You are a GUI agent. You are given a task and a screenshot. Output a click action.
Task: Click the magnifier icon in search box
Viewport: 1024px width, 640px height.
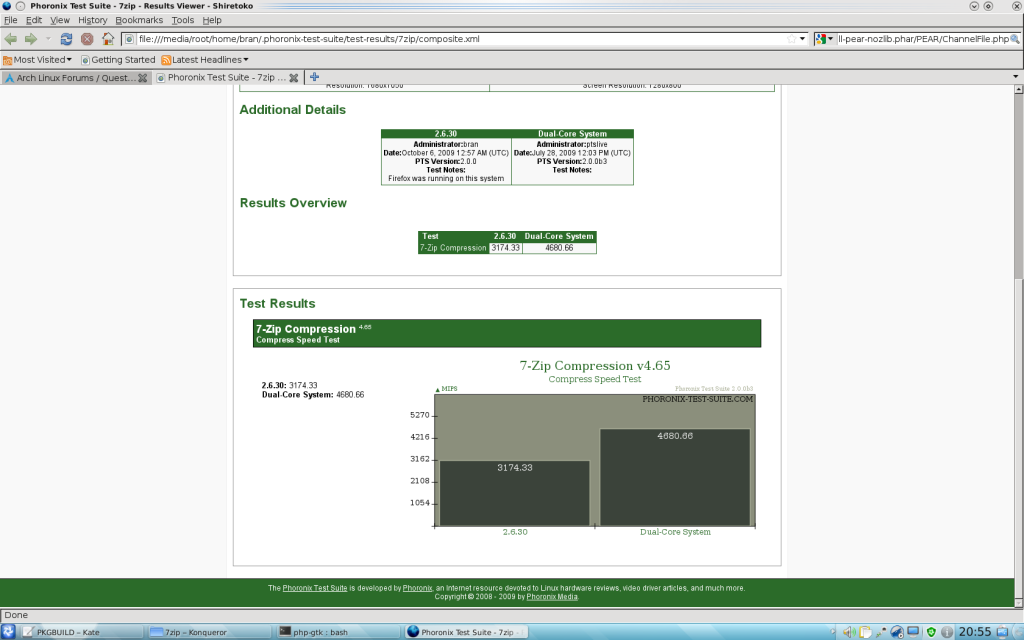pos(1015,39)
